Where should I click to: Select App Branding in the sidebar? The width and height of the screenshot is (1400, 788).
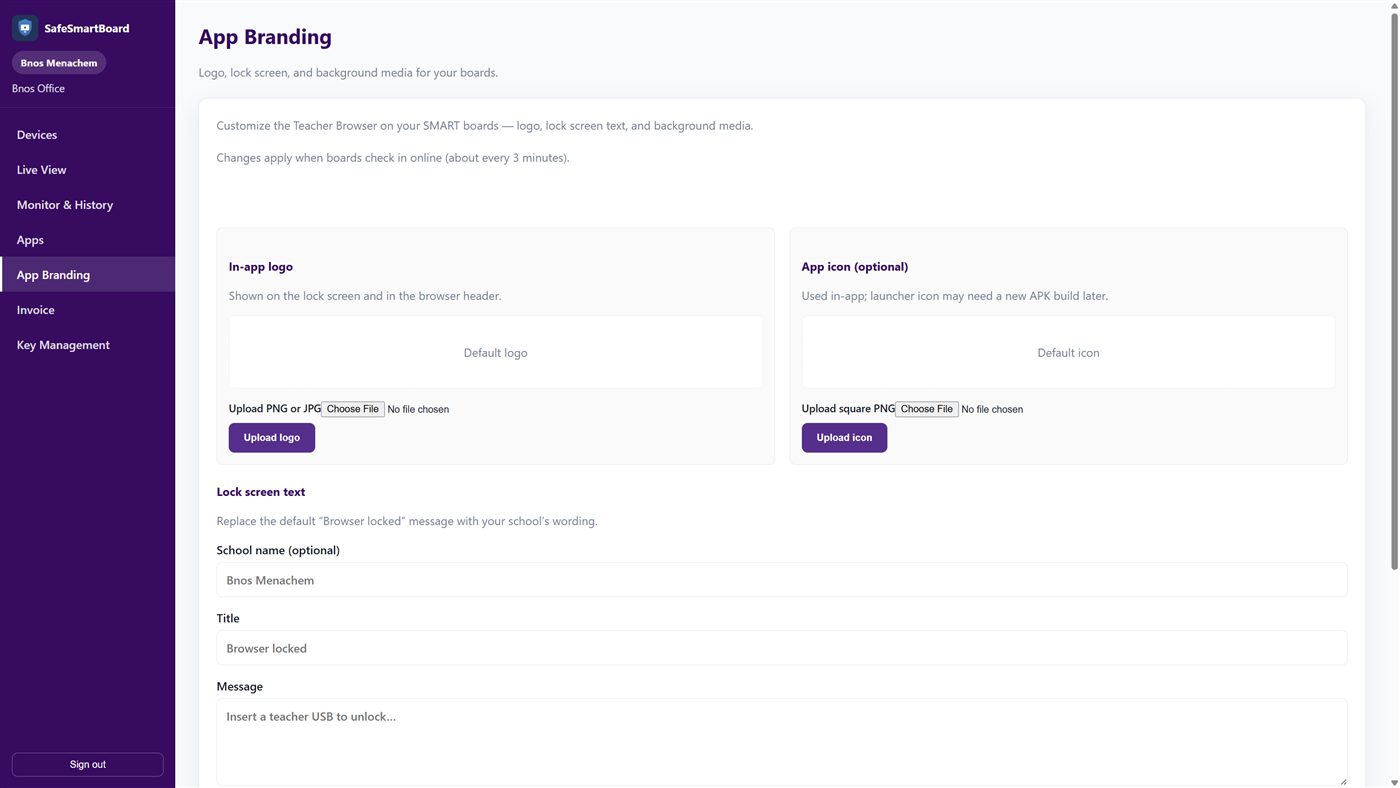coord(87,275)
